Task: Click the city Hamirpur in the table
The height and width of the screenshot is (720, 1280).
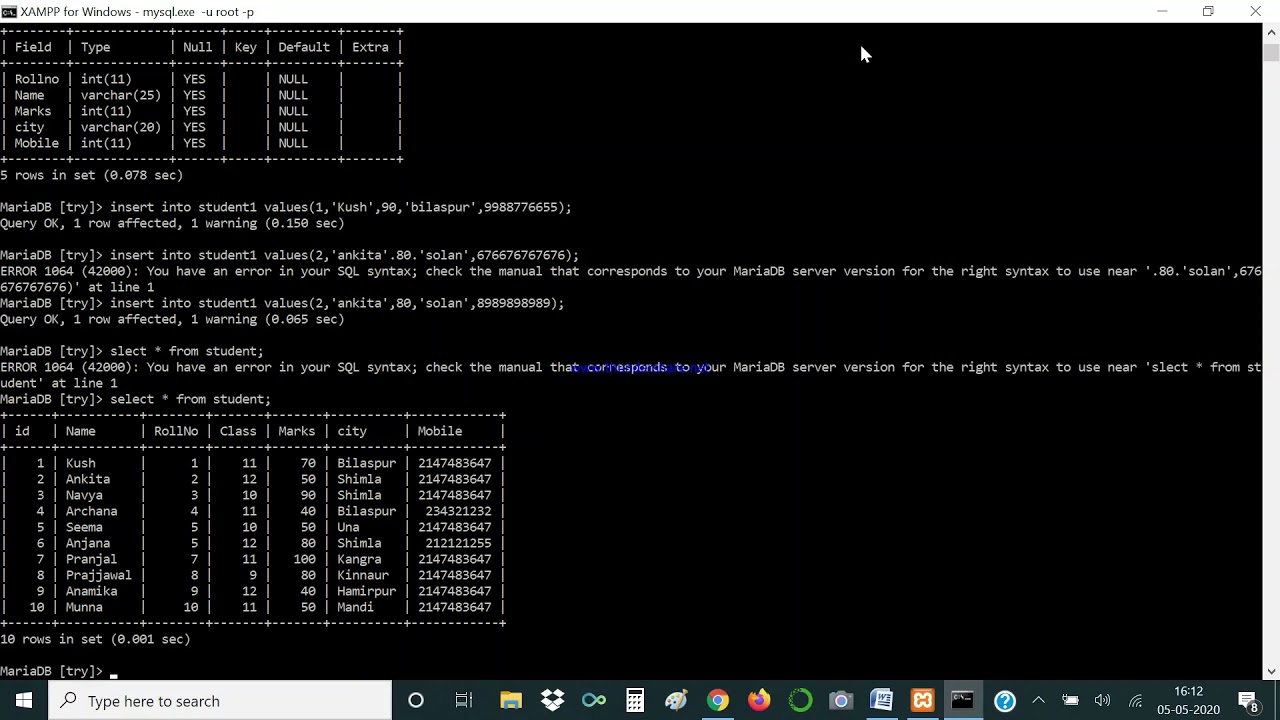Action: pos(366,591)
